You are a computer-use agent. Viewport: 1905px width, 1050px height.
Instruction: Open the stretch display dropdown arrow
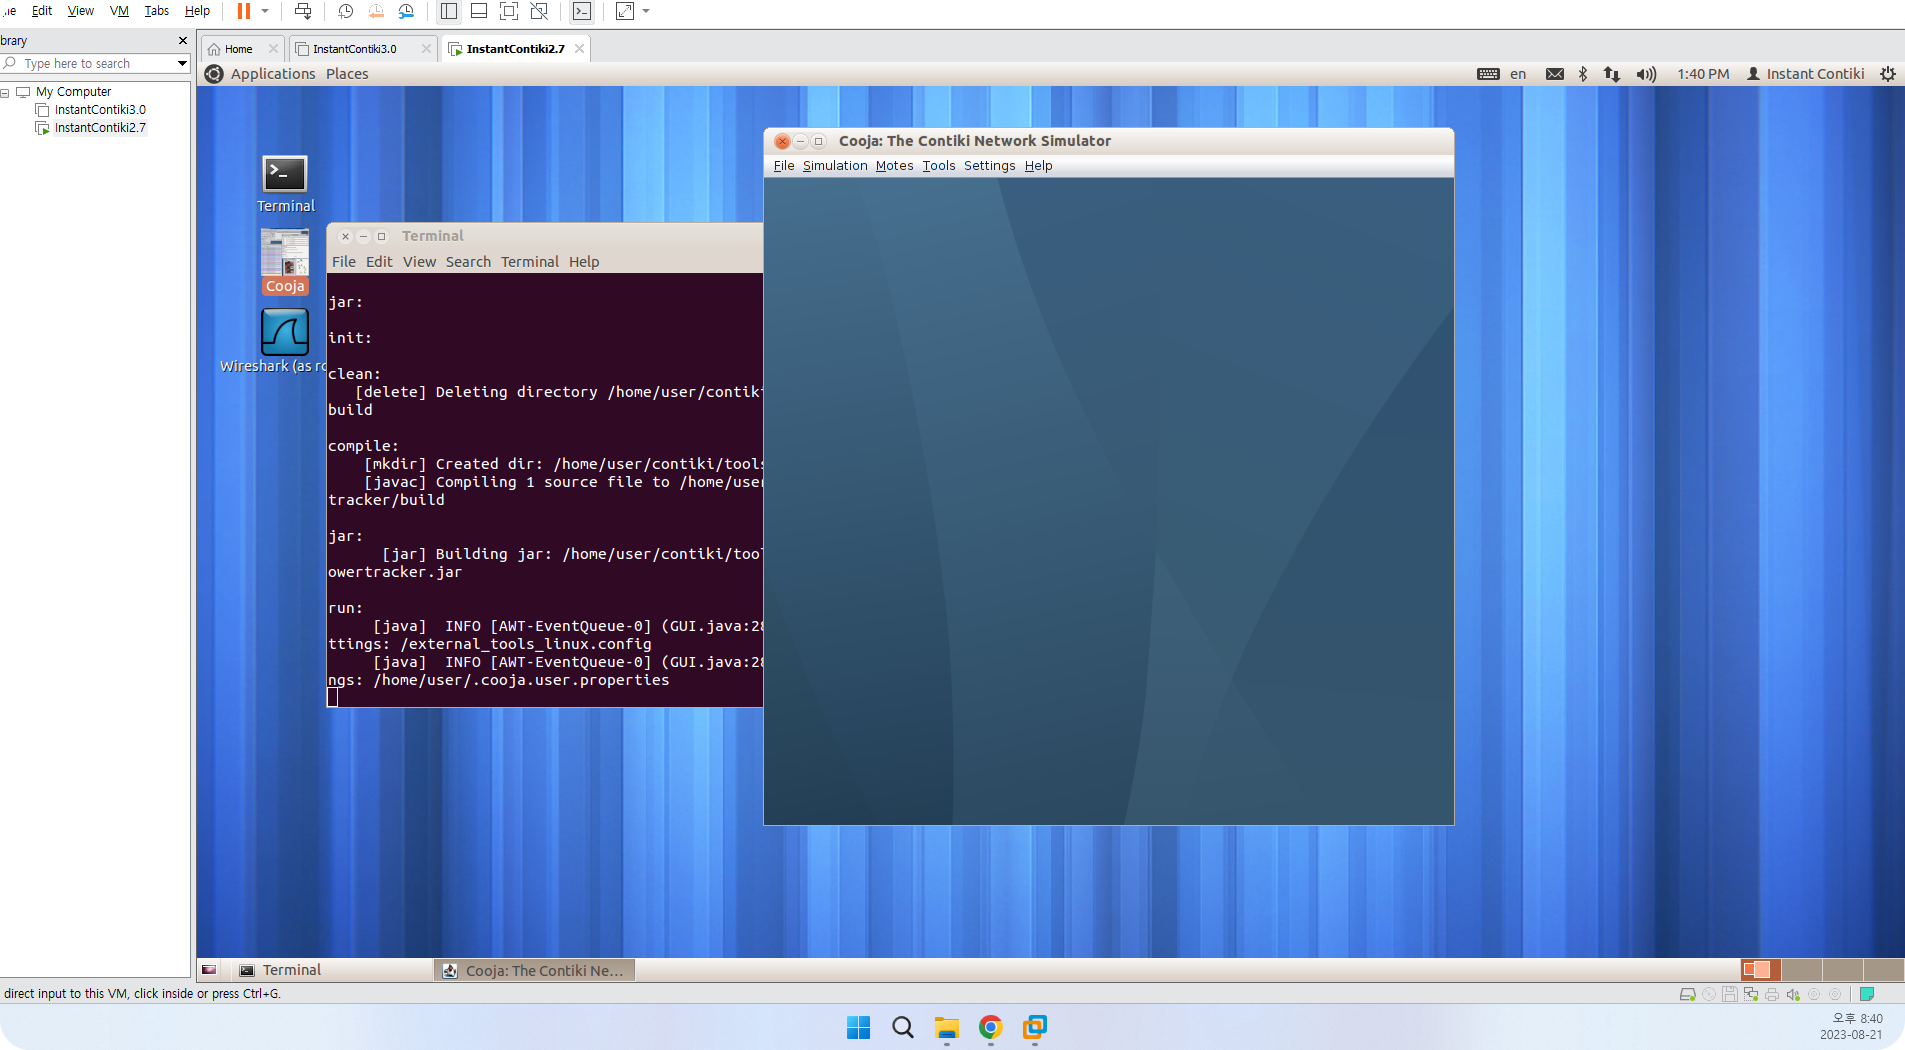pyautogui.click(x=646, y=11)
